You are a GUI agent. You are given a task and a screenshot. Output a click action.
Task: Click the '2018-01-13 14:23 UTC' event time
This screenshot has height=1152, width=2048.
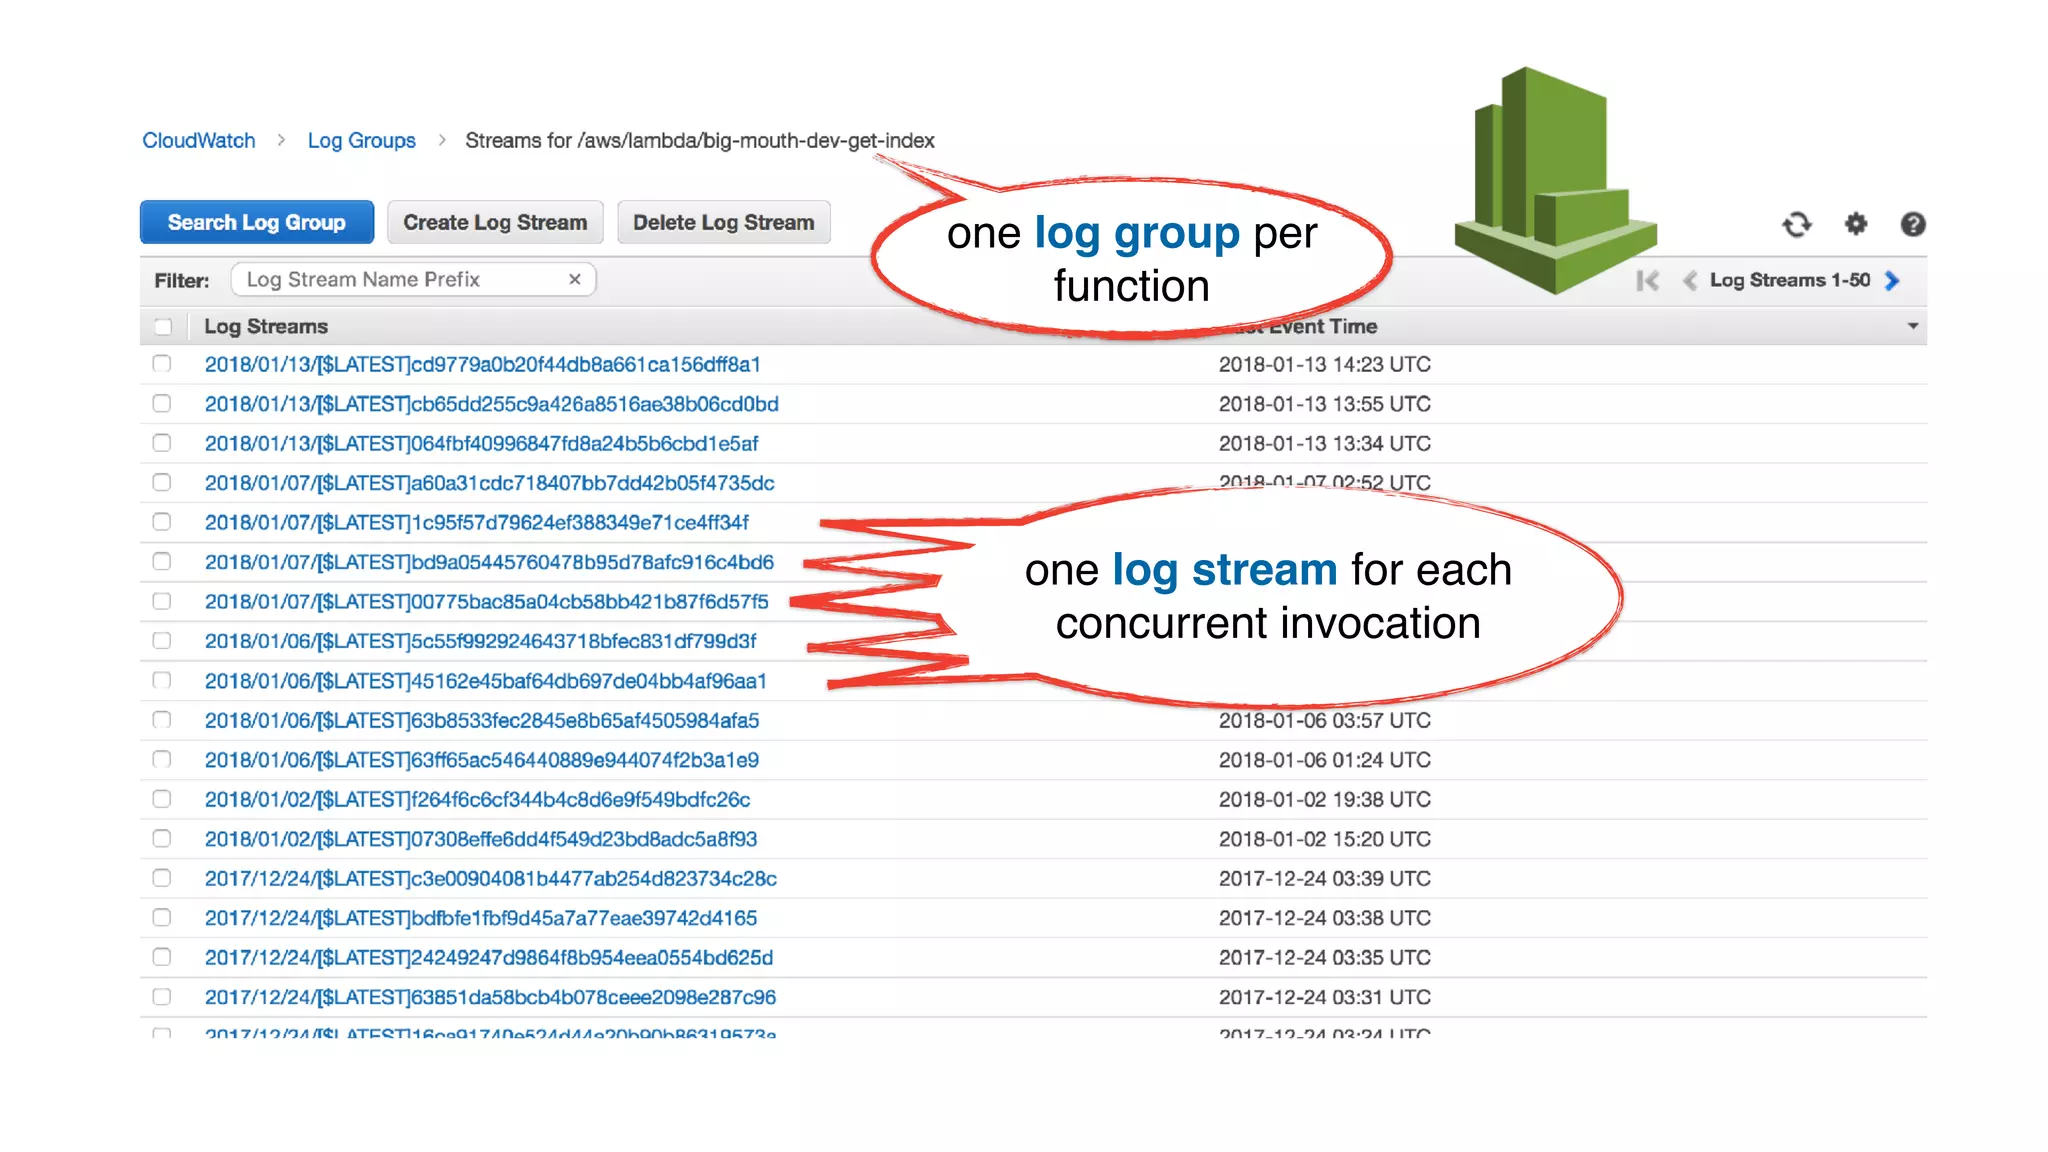tap(1325, 364)
